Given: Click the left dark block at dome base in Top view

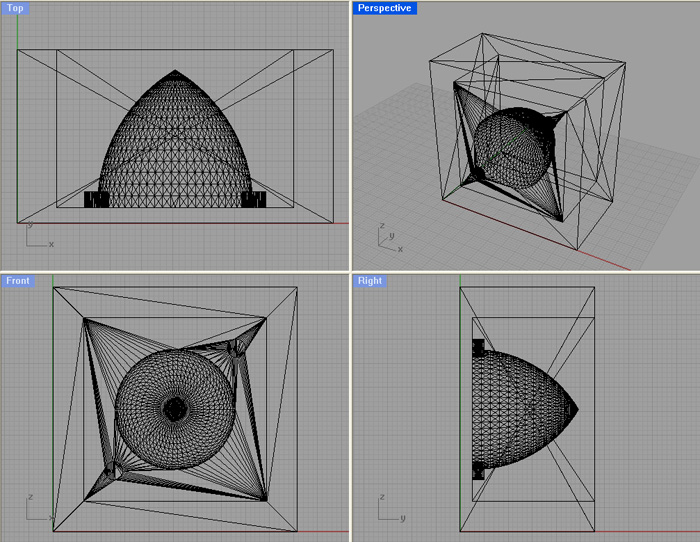Looking at the screenshot, I should (x=96, y=199).
